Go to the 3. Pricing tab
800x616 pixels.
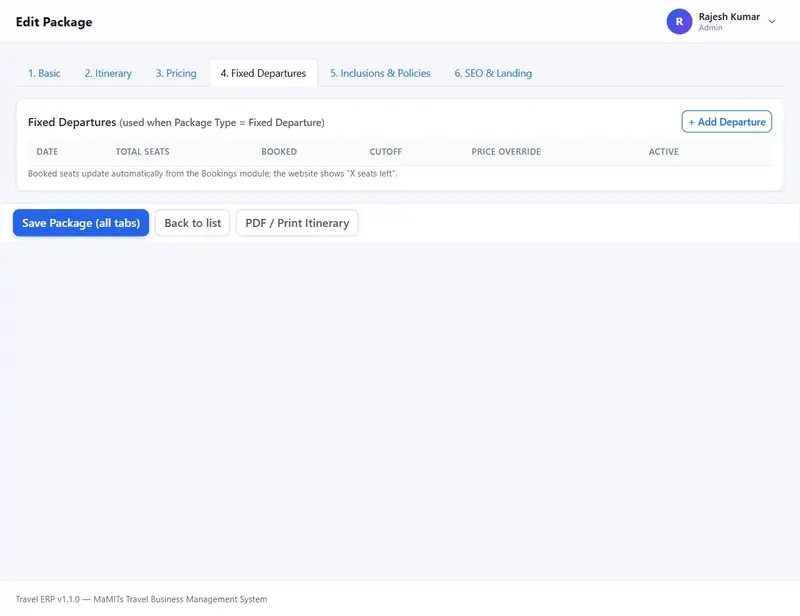click(176, 73)
